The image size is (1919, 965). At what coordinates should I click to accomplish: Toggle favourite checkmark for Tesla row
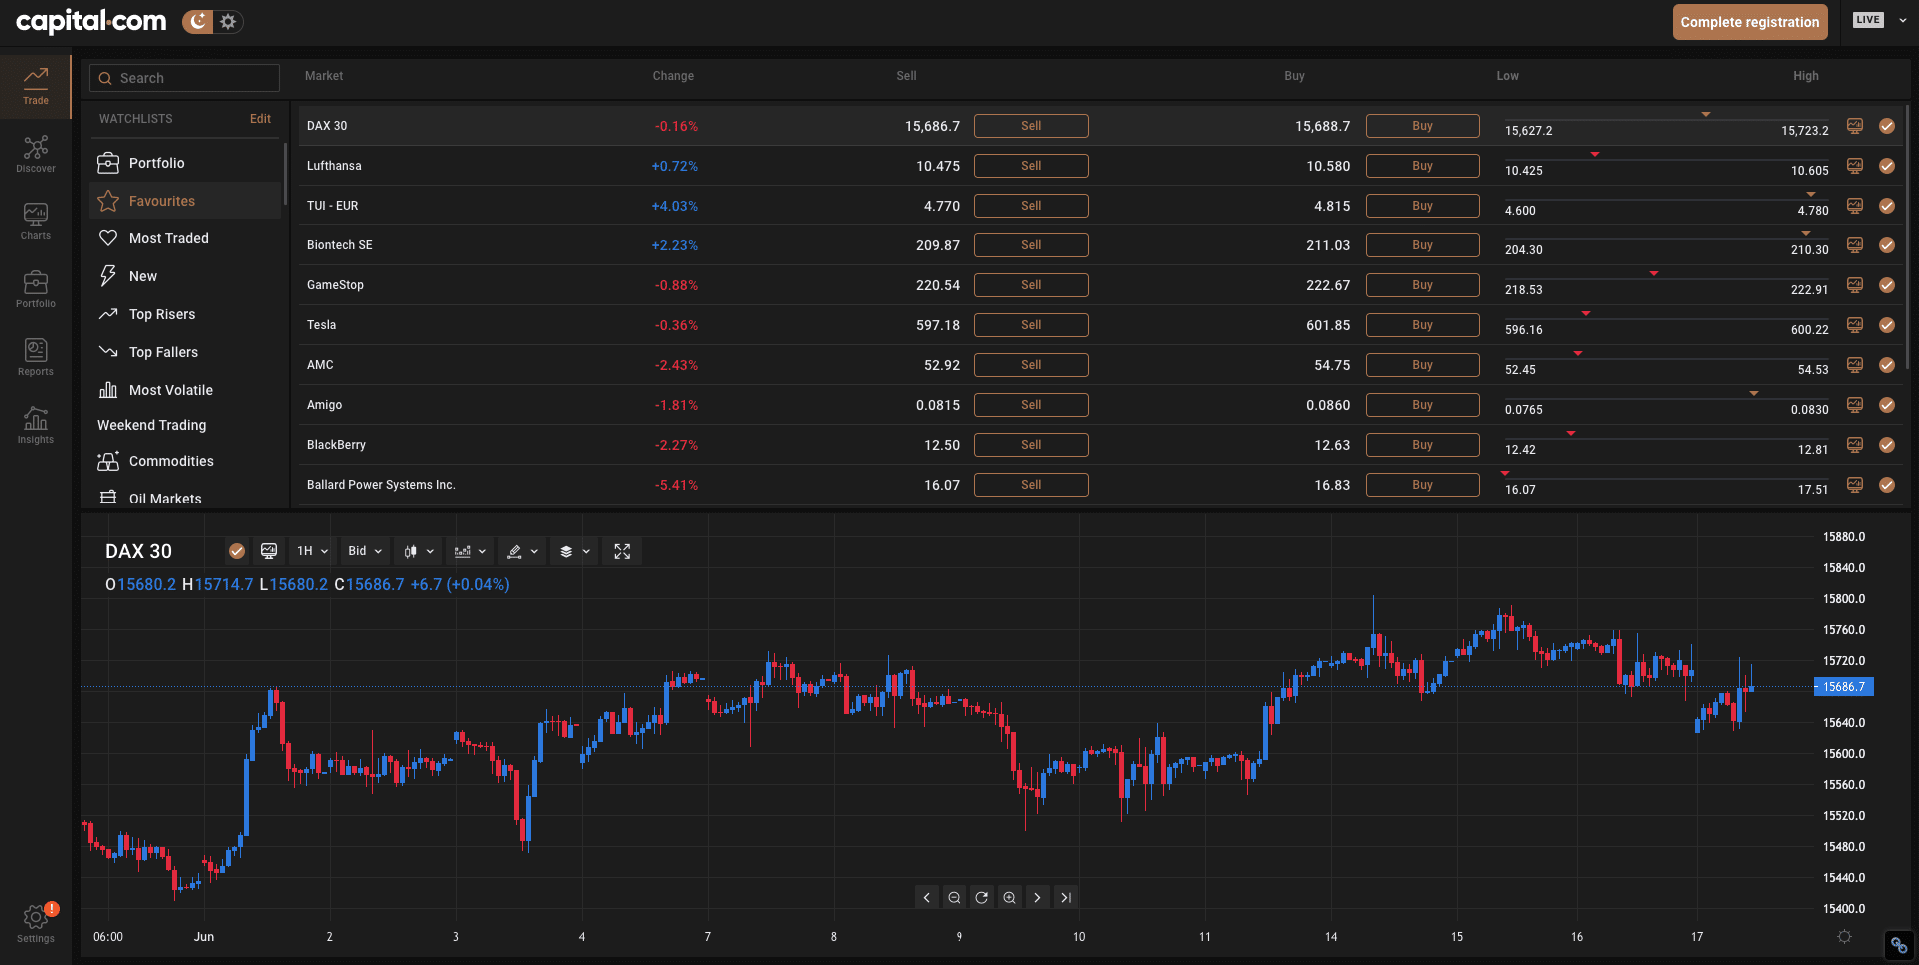[1887, 325]
